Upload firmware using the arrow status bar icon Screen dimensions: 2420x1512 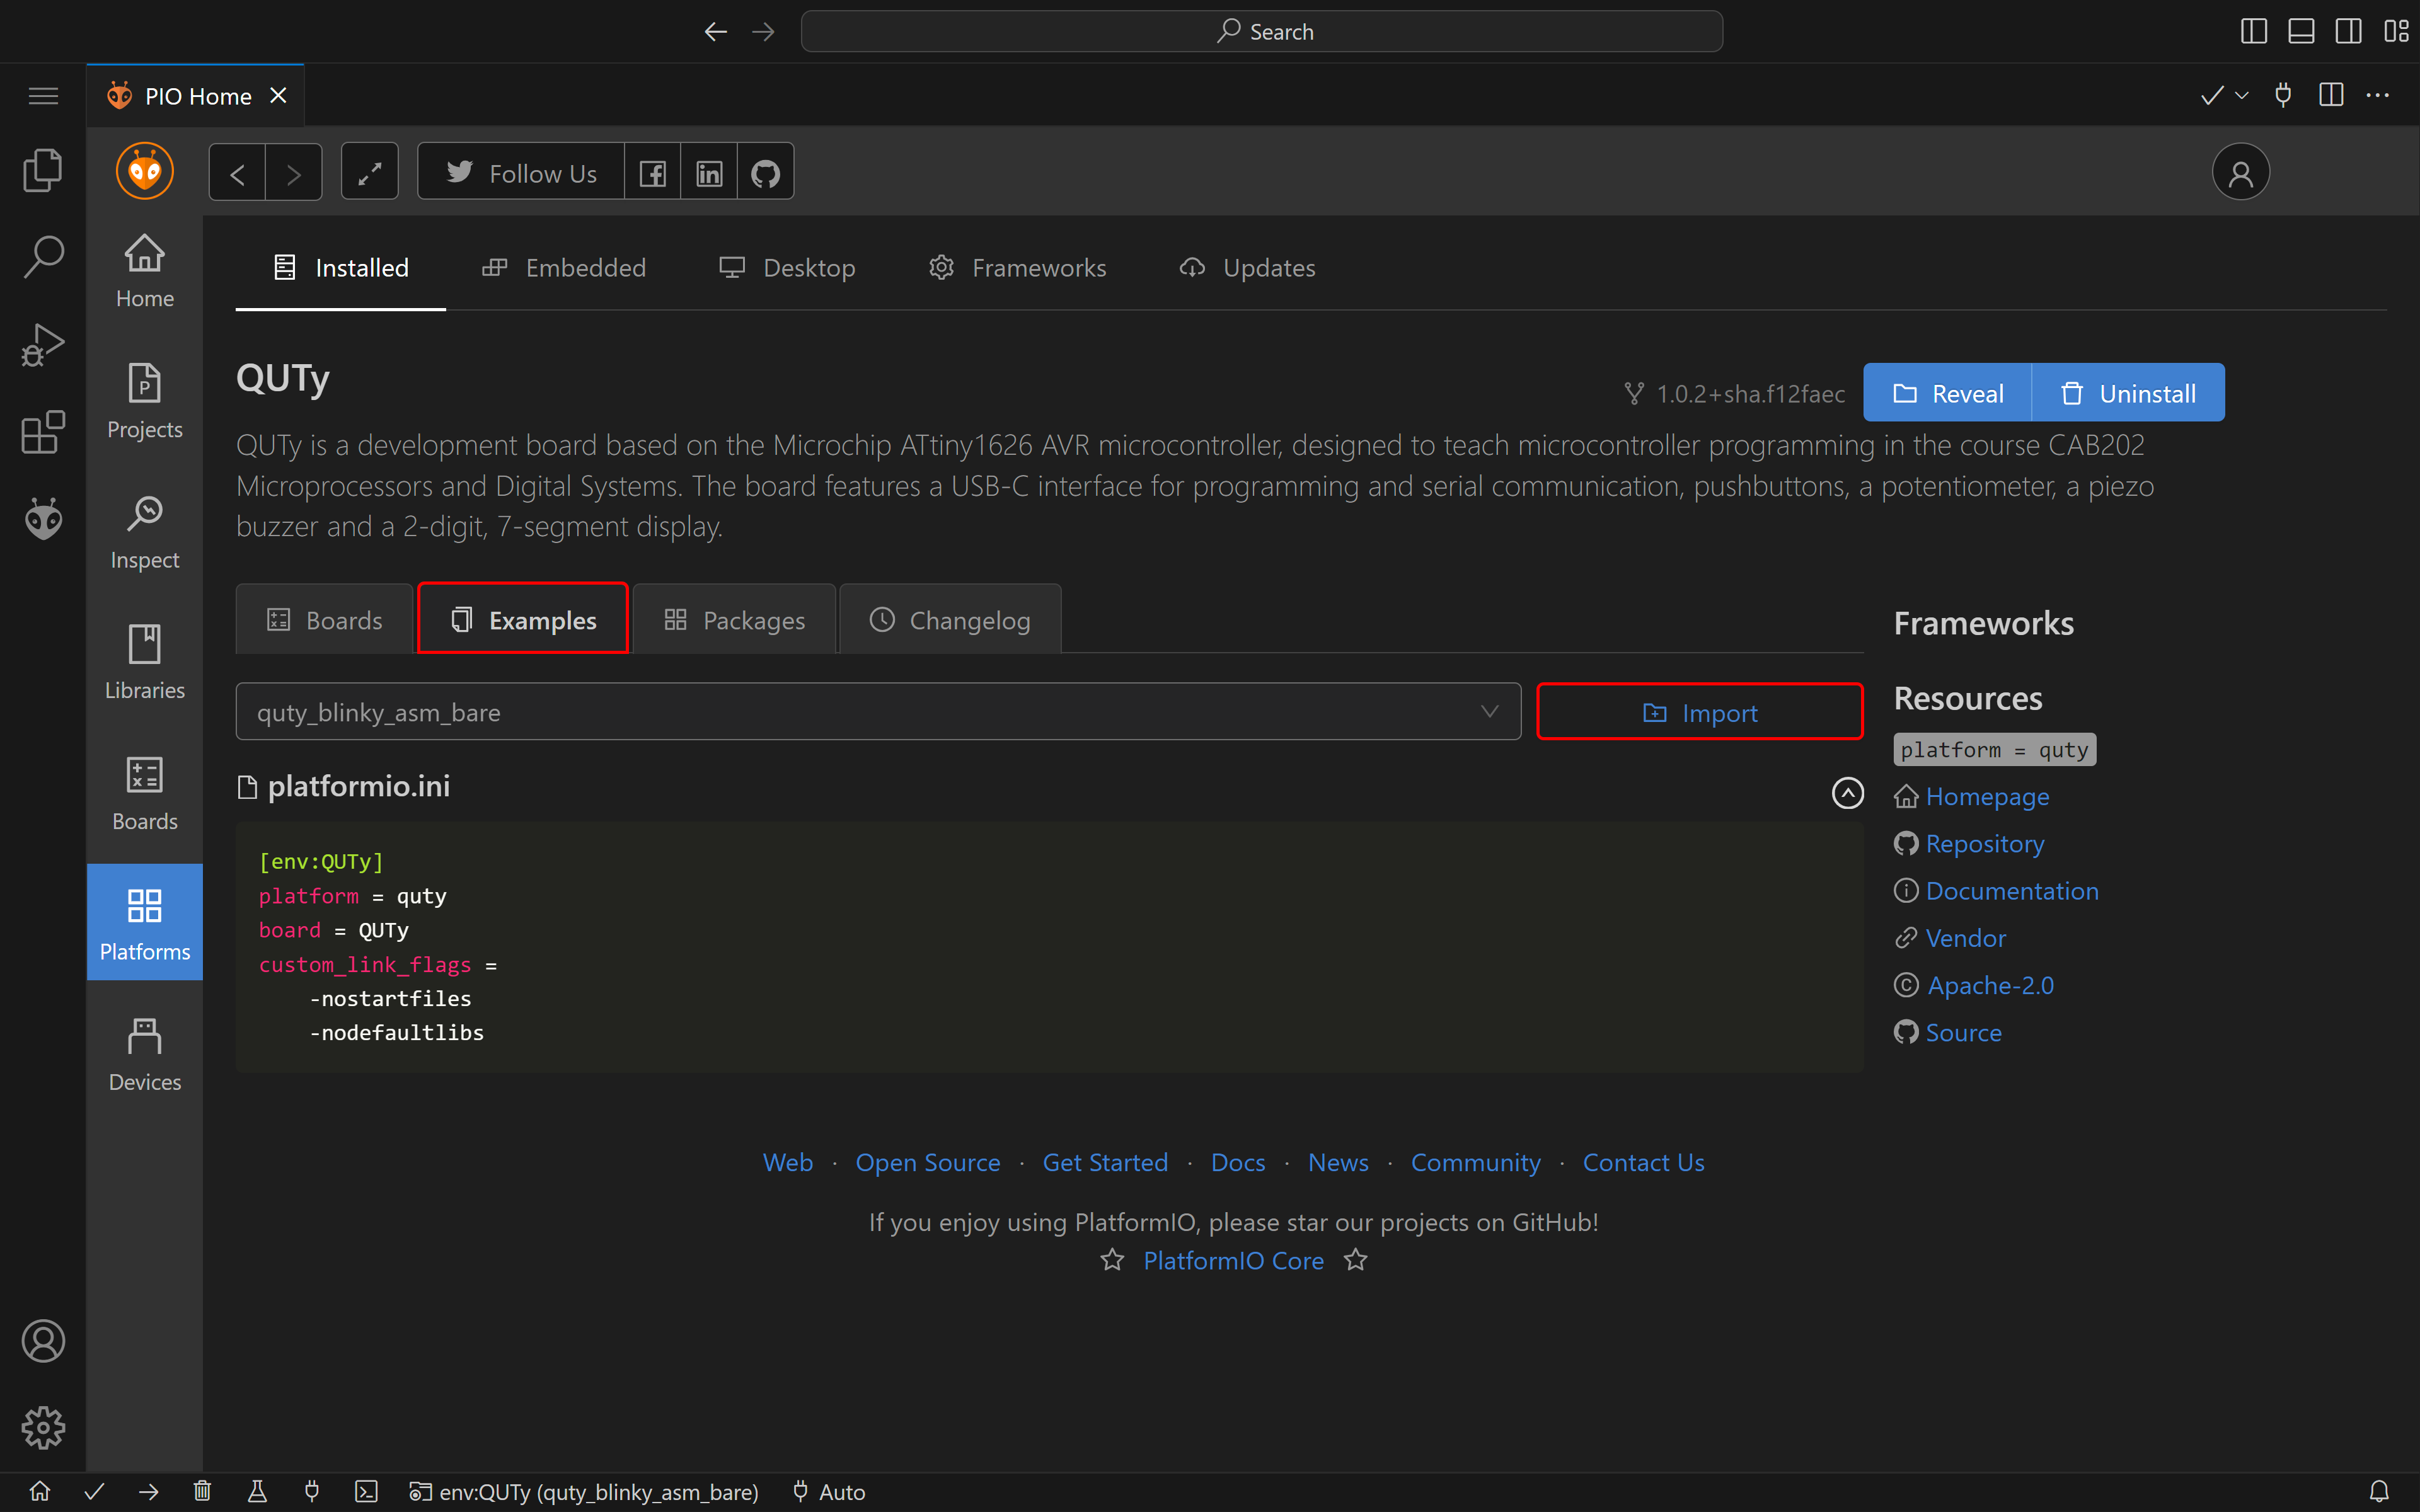pos(148,1491)
